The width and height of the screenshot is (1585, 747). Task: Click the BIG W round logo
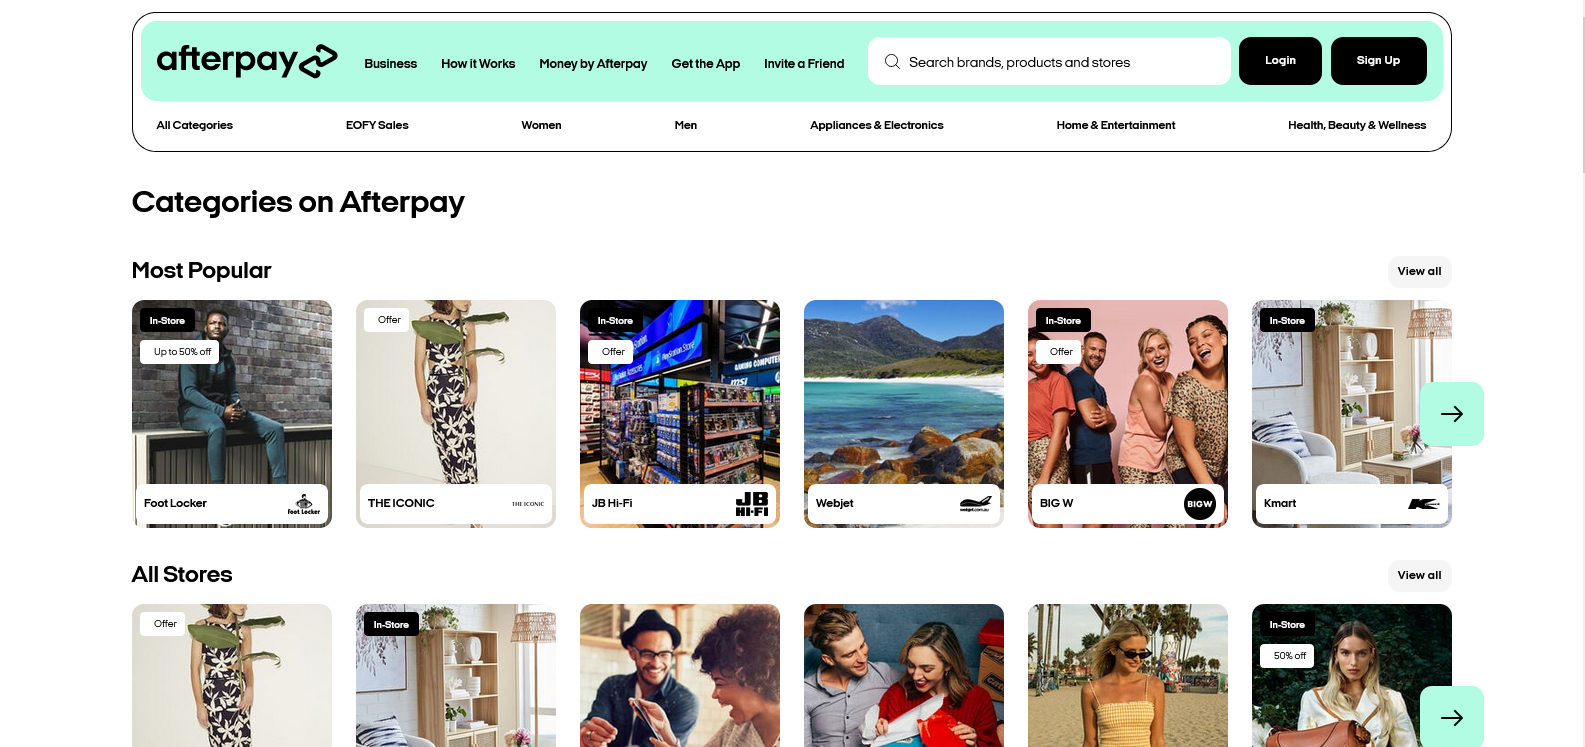click(1200, 503)
